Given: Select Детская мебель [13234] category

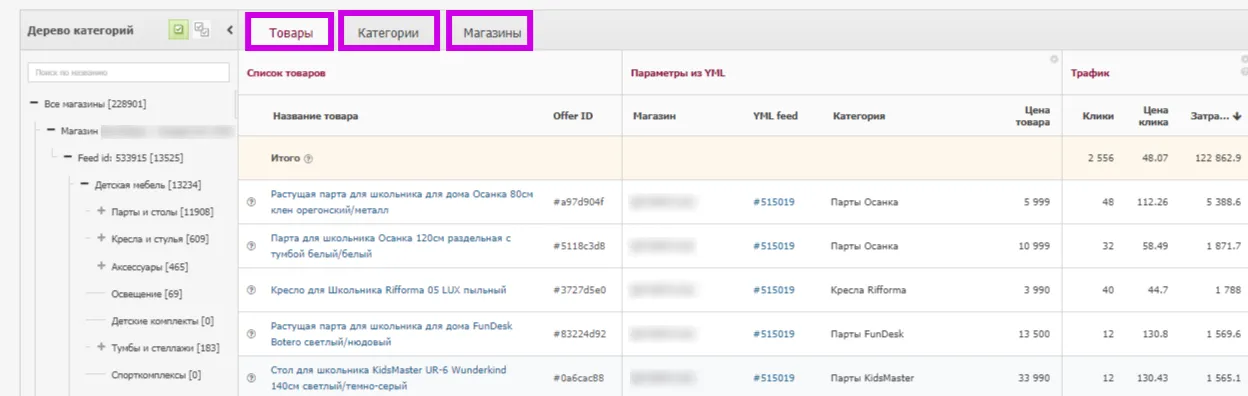Looking at the screenshot, I should 148,185.
